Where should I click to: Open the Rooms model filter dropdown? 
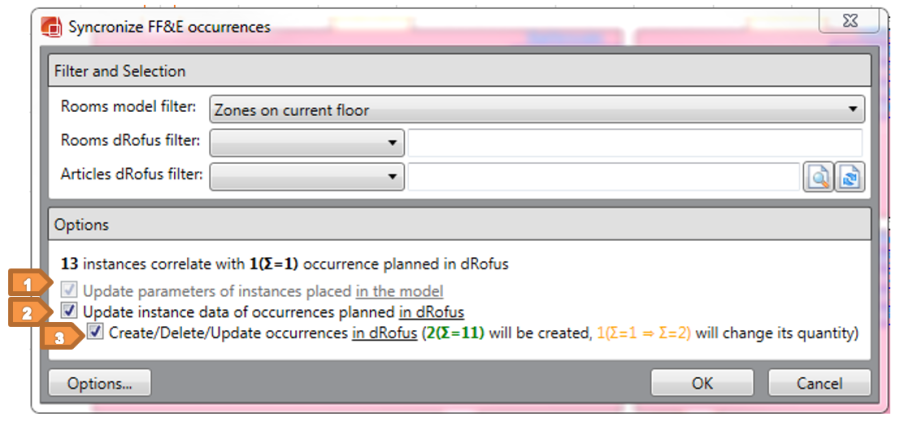click(x=536, y=108)
